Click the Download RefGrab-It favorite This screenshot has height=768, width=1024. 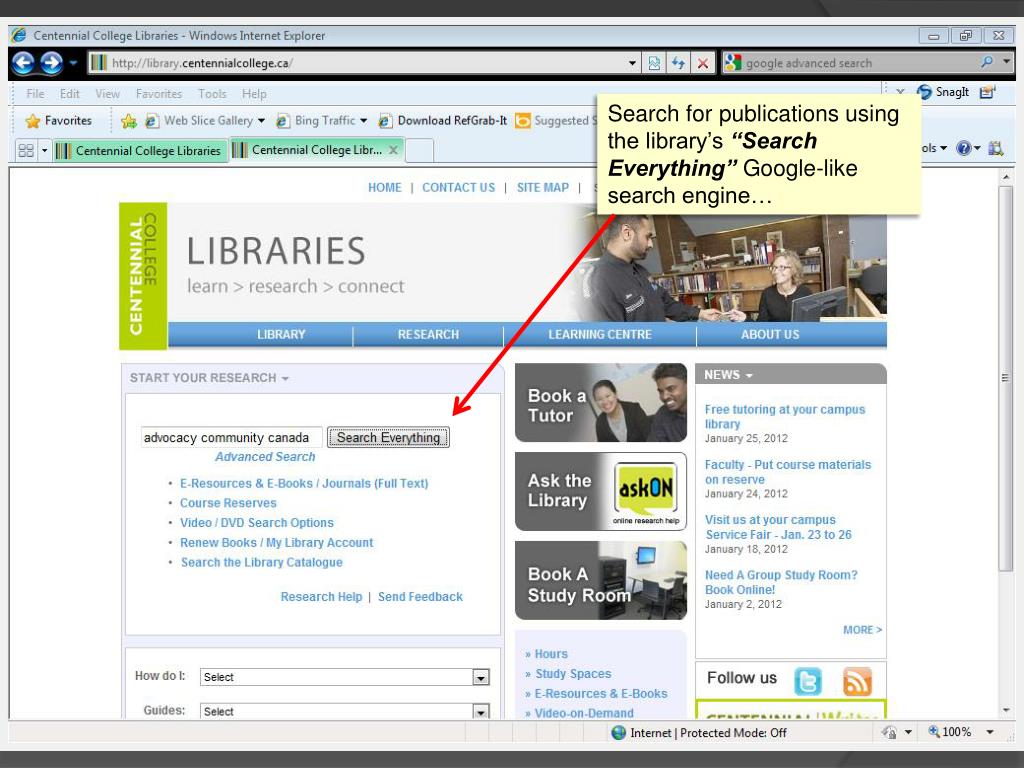[x=442, y=121]
